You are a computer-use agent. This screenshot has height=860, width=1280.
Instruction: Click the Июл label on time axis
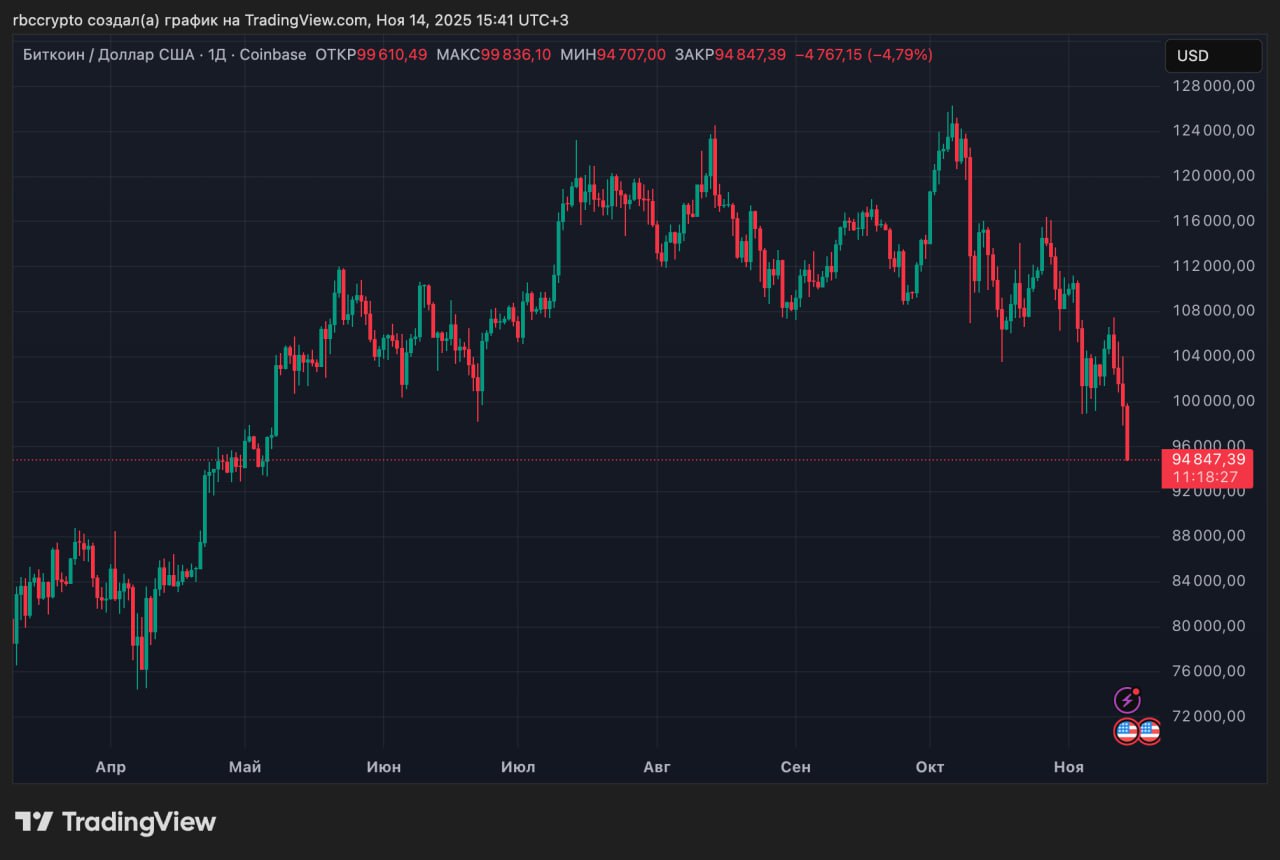[518, 767]
